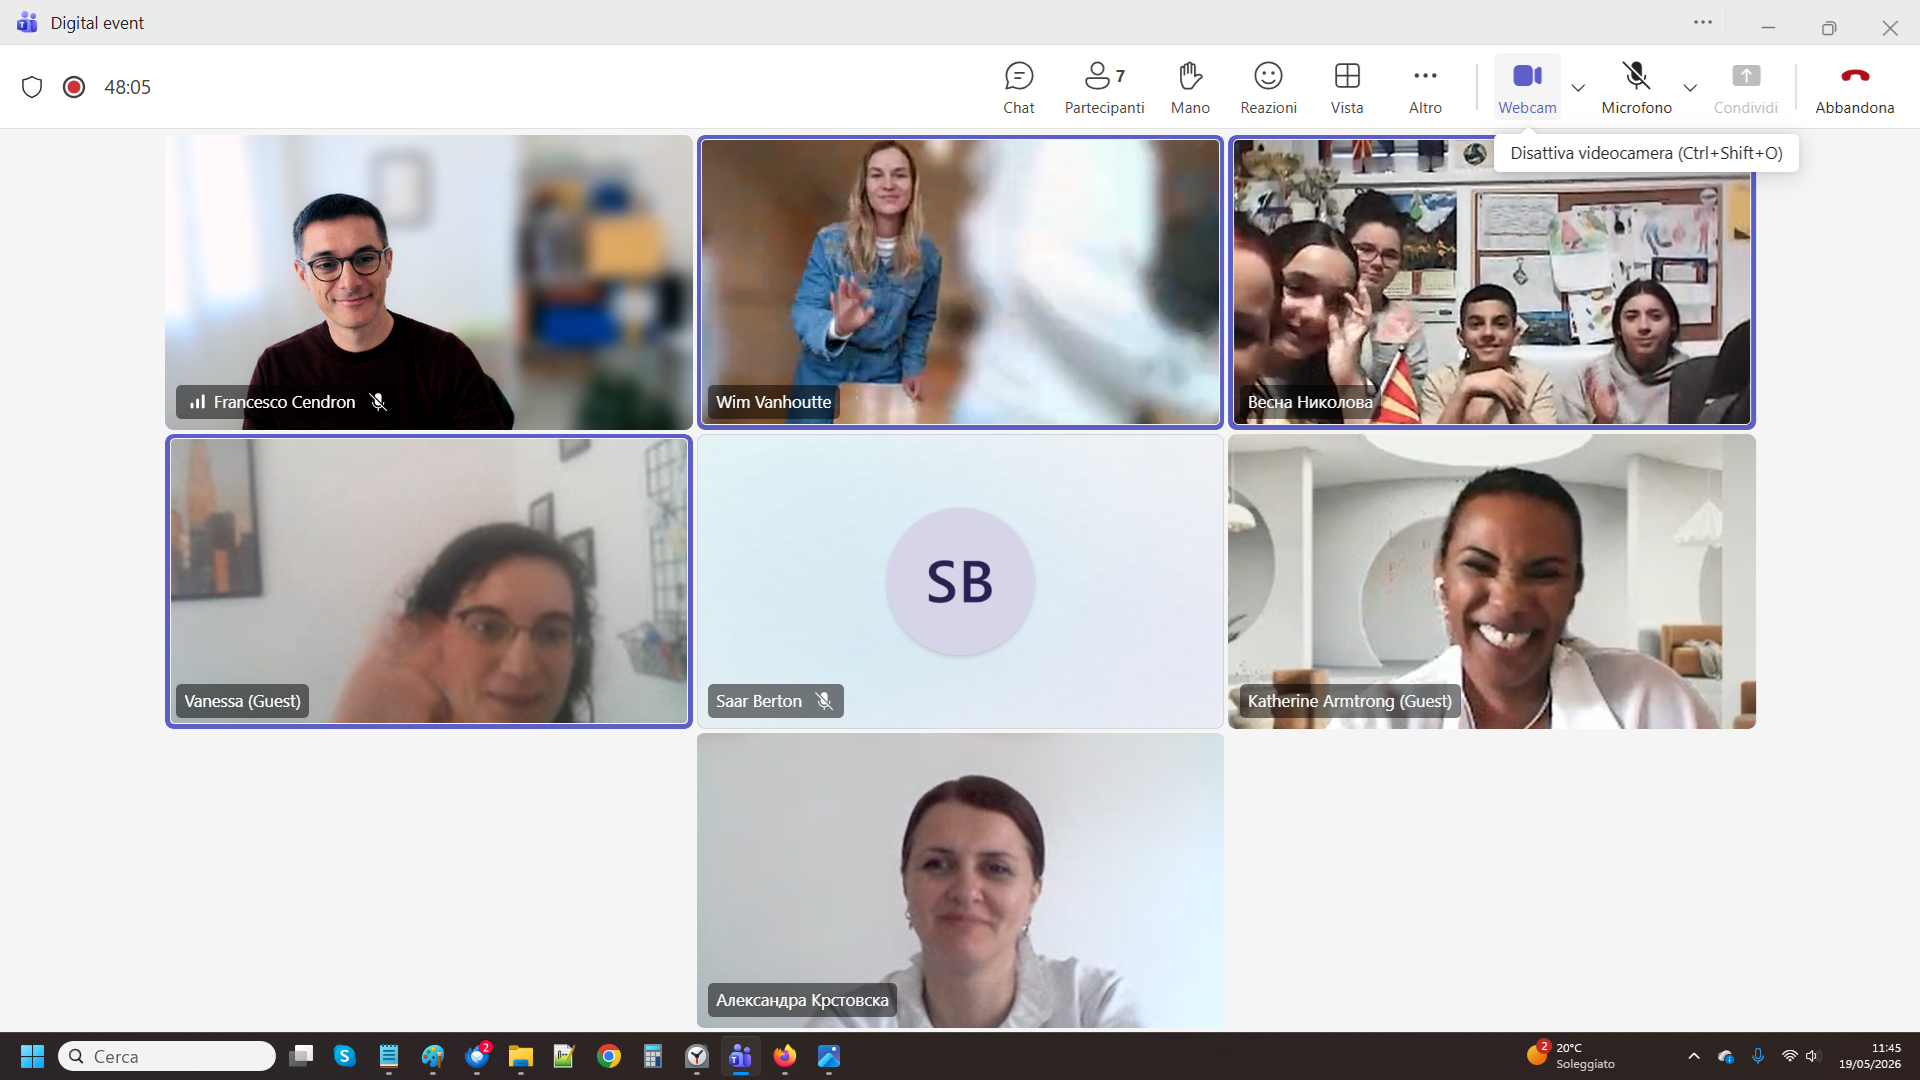Viewport: 1920px width, 1080px height.
Task: Expand microphone options chevron
Action: pyautogui.click(x=1690, y=88)
